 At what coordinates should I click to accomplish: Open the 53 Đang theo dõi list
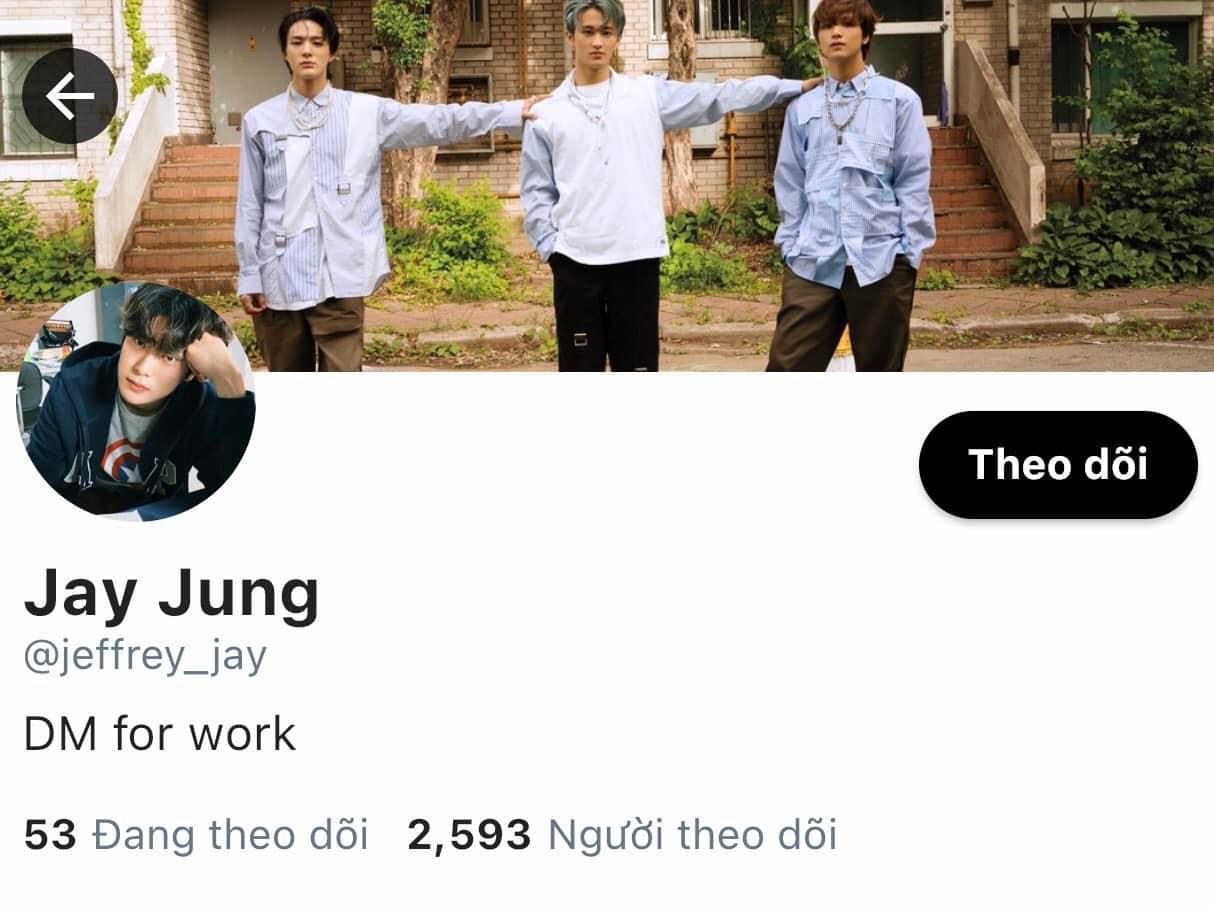196,835
